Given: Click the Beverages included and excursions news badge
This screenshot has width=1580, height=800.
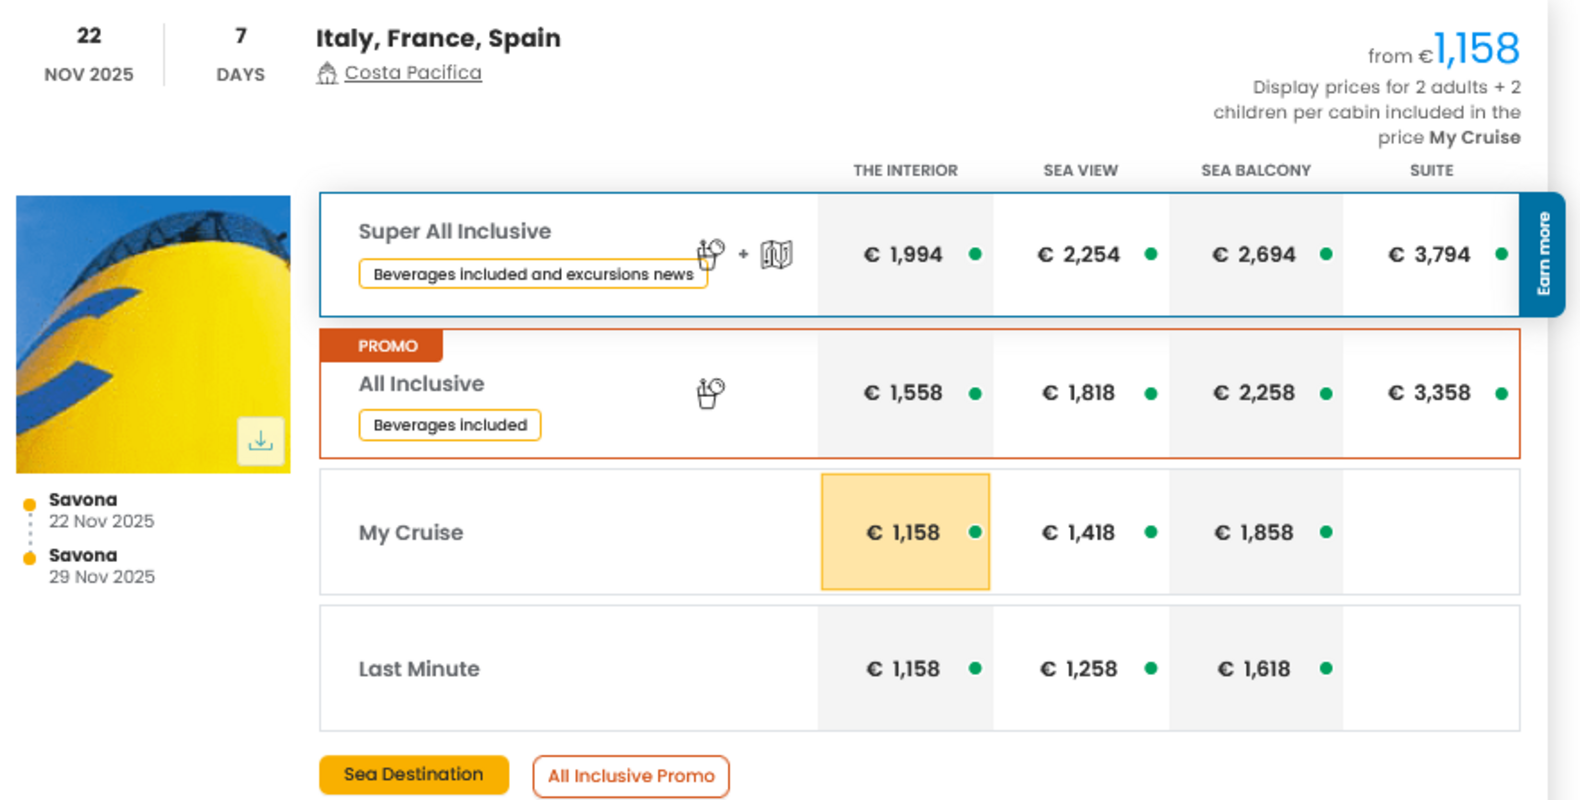Looking at the screenshot, I should pos(532,274).
